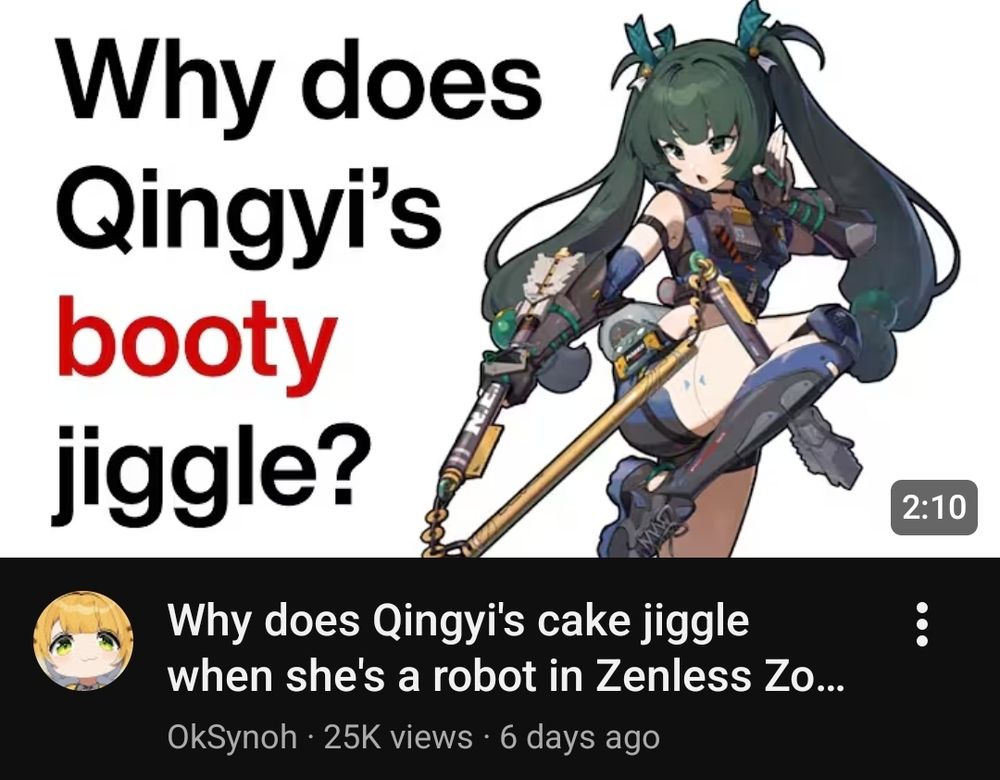Play the Qingyi video thumbnail
1000x780 pixels.
(x=500, y=279)
